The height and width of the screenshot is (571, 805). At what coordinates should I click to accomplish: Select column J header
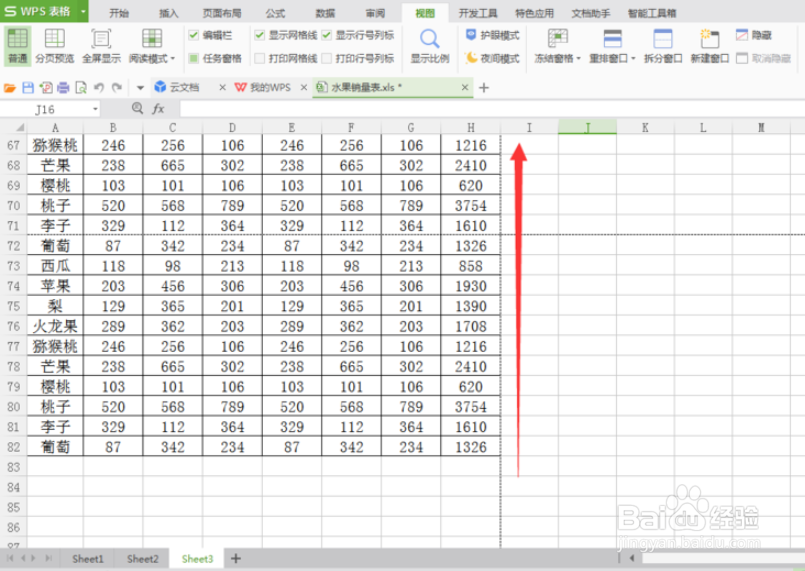(587, 127)
